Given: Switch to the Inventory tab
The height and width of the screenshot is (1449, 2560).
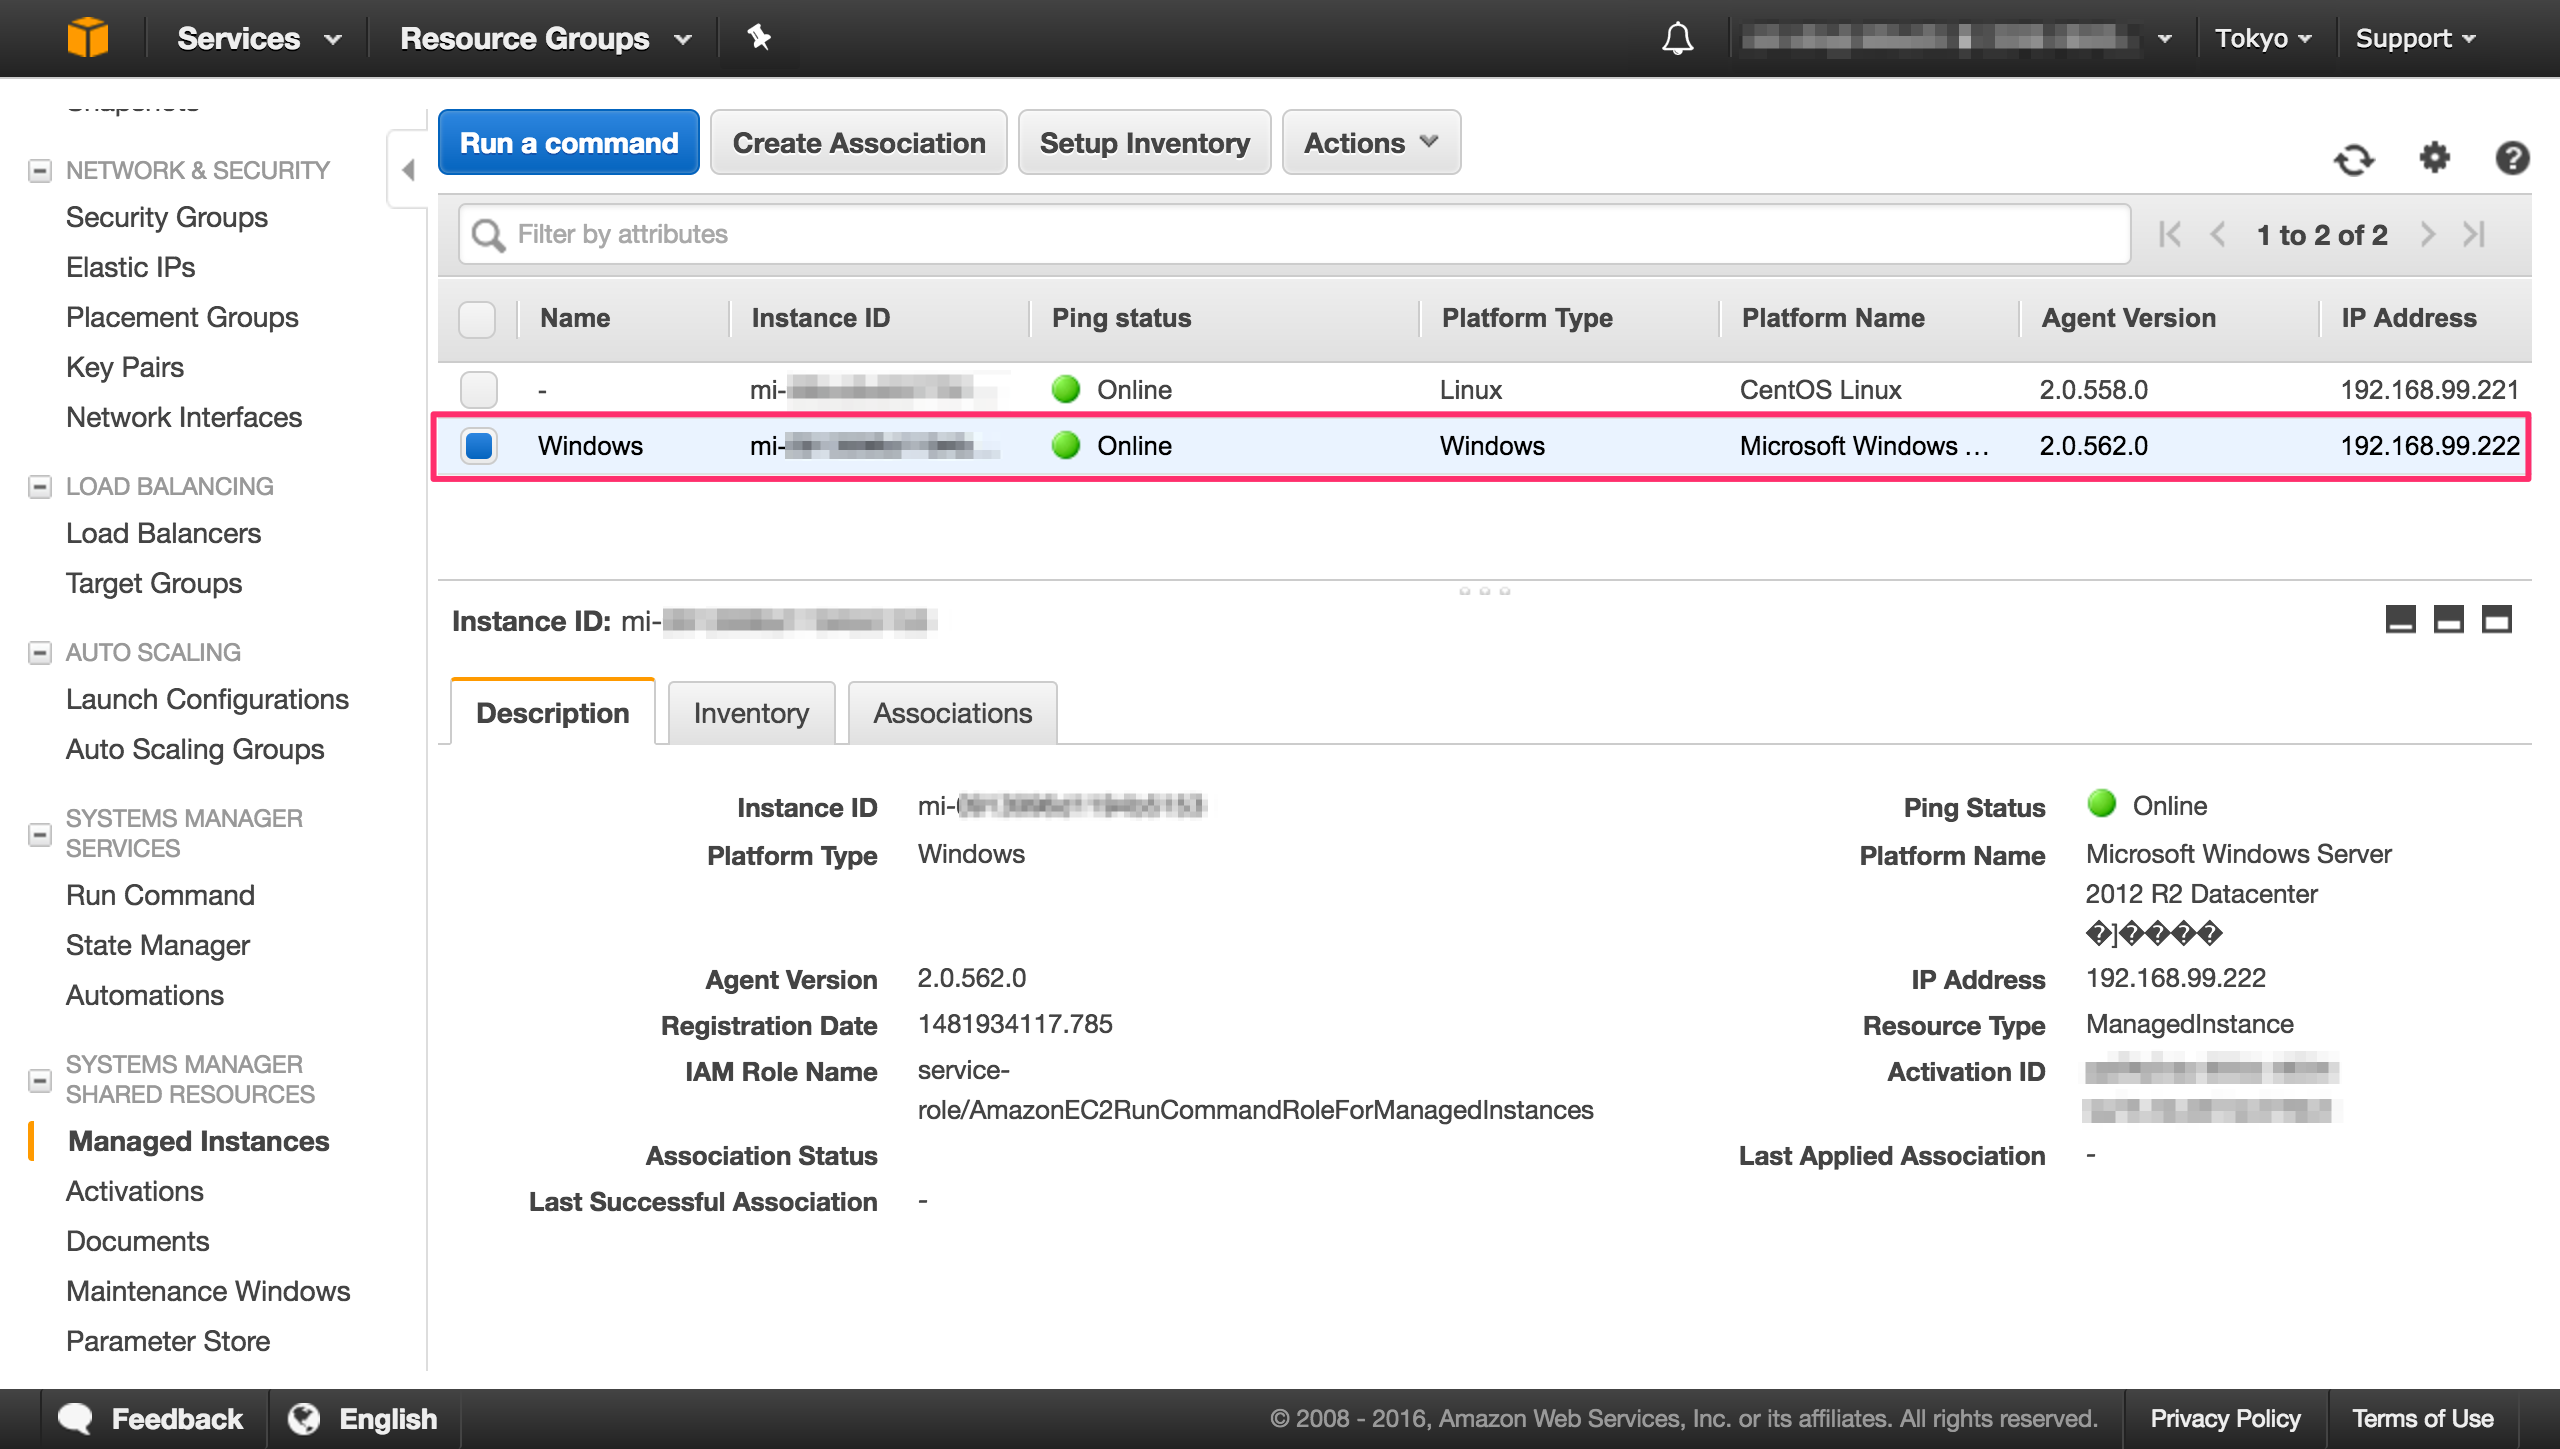Looking at the screenshot, I should tap(751, 713).
